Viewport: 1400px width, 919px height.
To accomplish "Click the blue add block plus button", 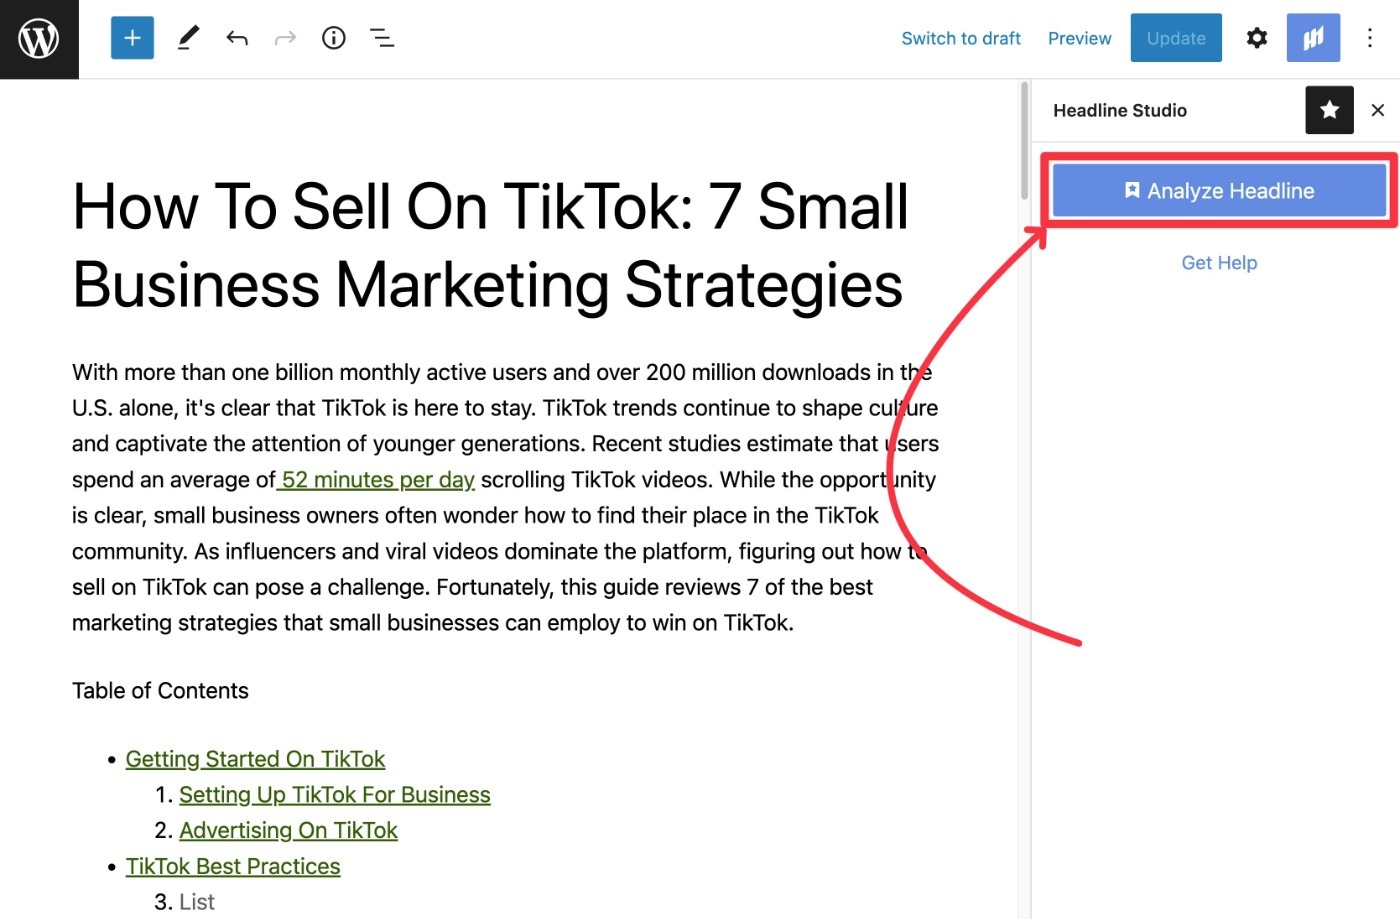I will pyautogui.click(x=132, y=38).
